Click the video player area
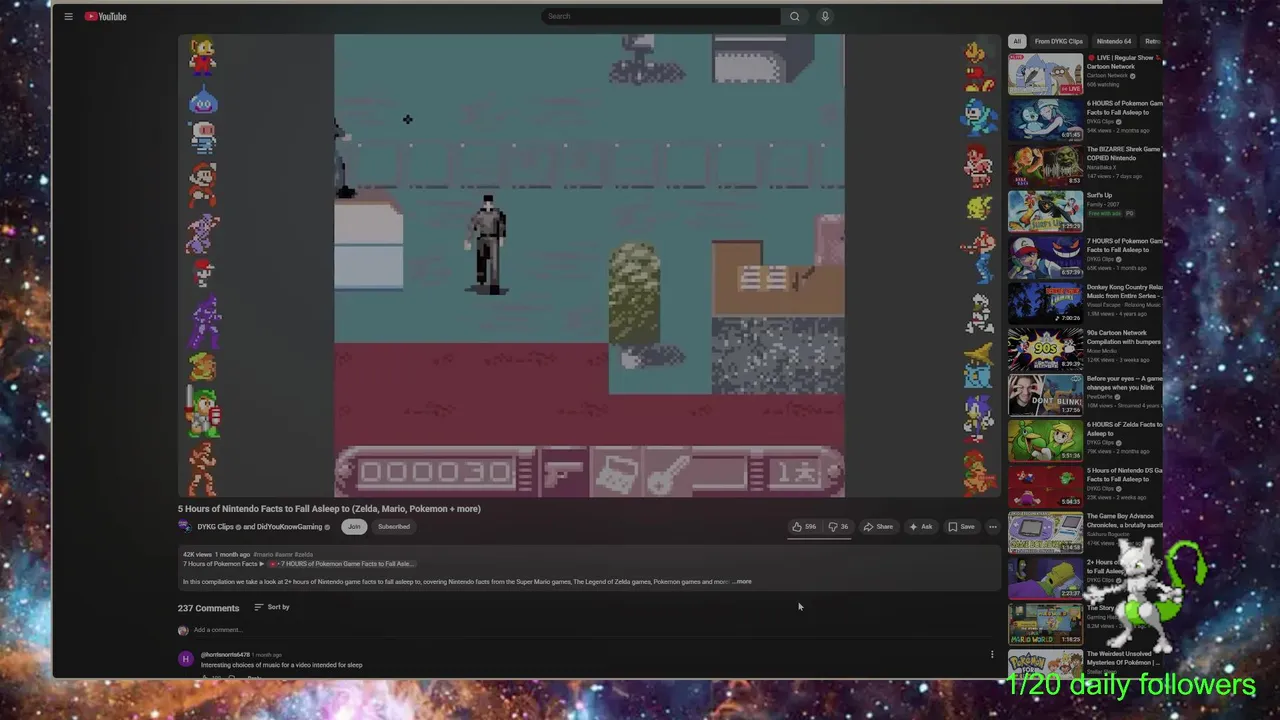 (589, 266)
